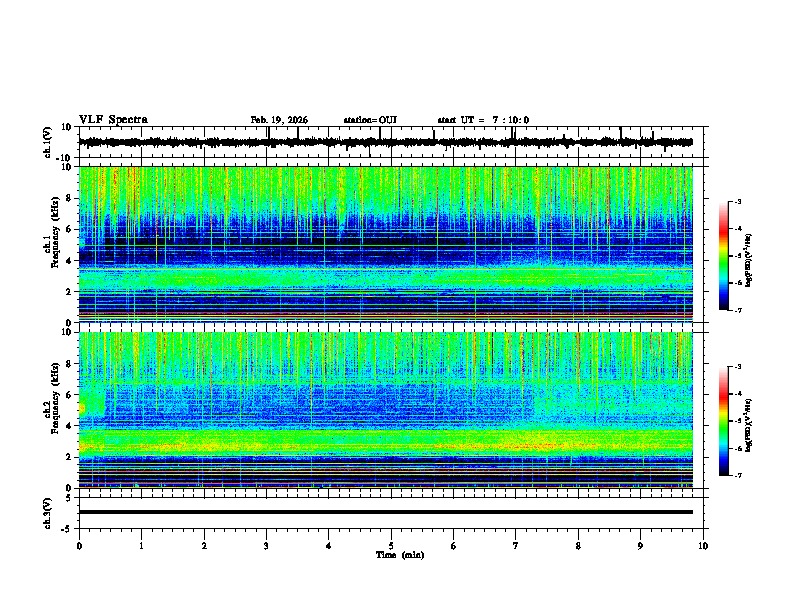
Task: Click time axis tick label "6"
Action: coord(453,546)
